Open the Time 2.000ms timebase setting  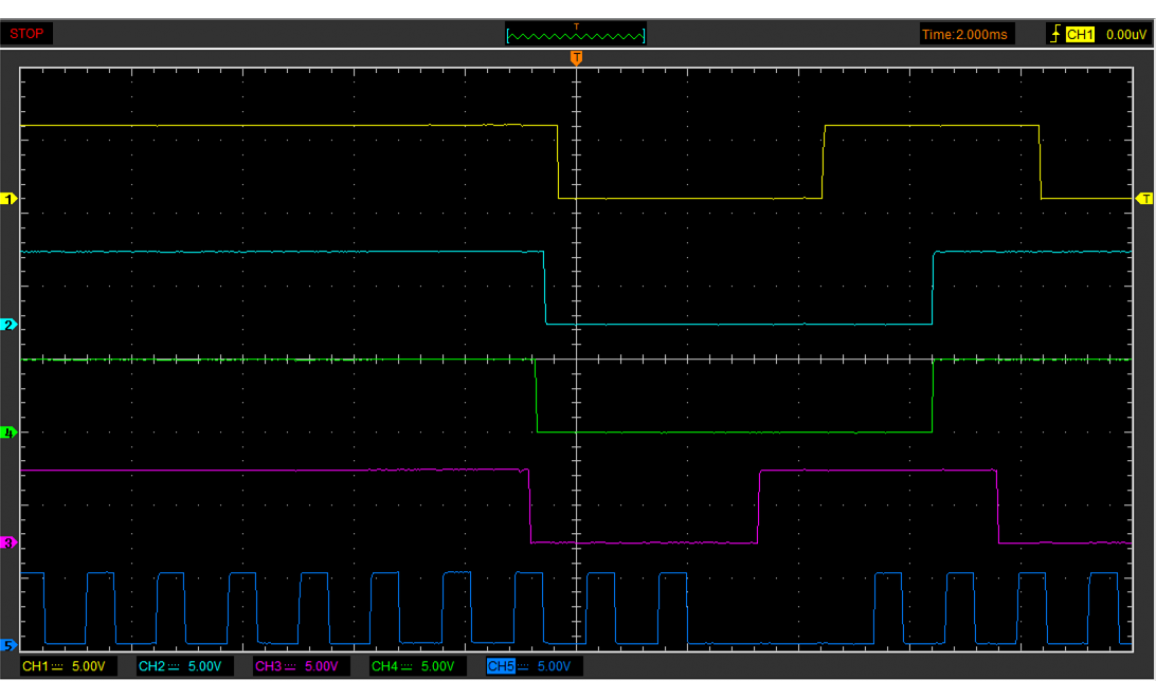click(964, 34)
